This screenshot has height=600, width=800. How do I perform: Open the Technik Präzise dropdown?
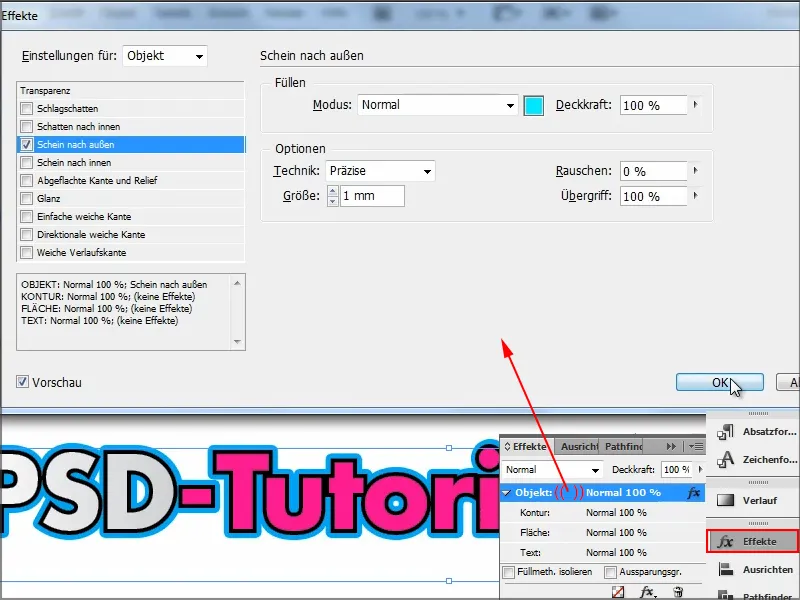(x=380, y=171)
